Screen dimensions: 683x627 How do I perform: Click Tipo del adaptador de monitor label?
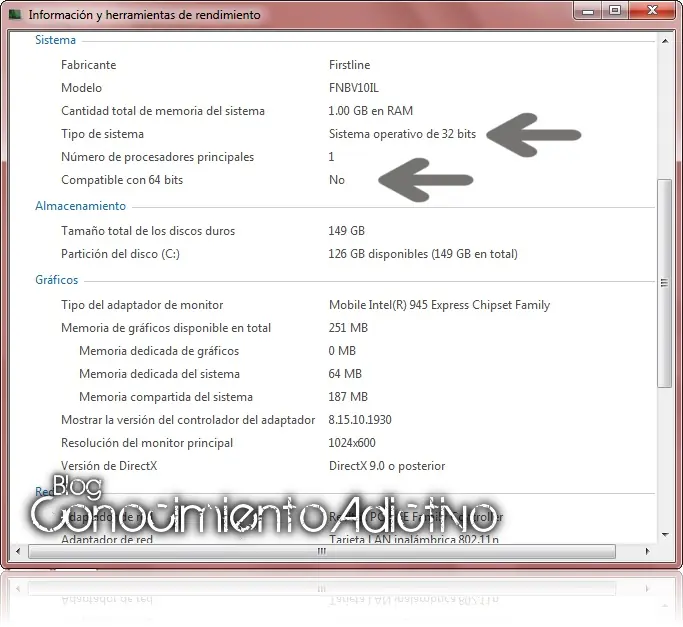(x=142, y=305)
